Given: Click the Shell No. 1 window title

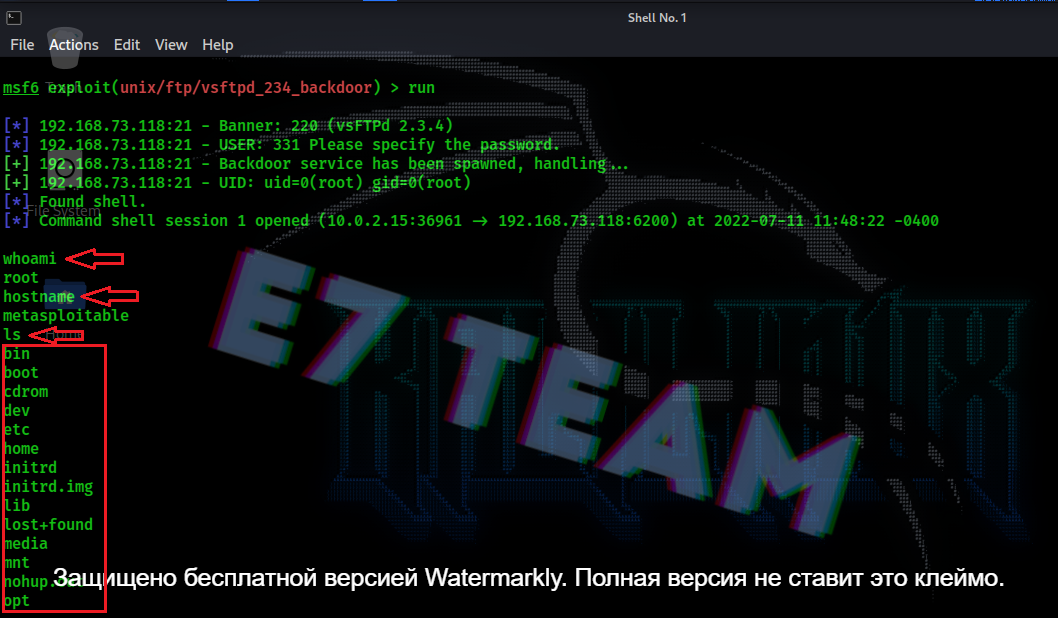Looking at the screenshot, I should click(657, 18).
